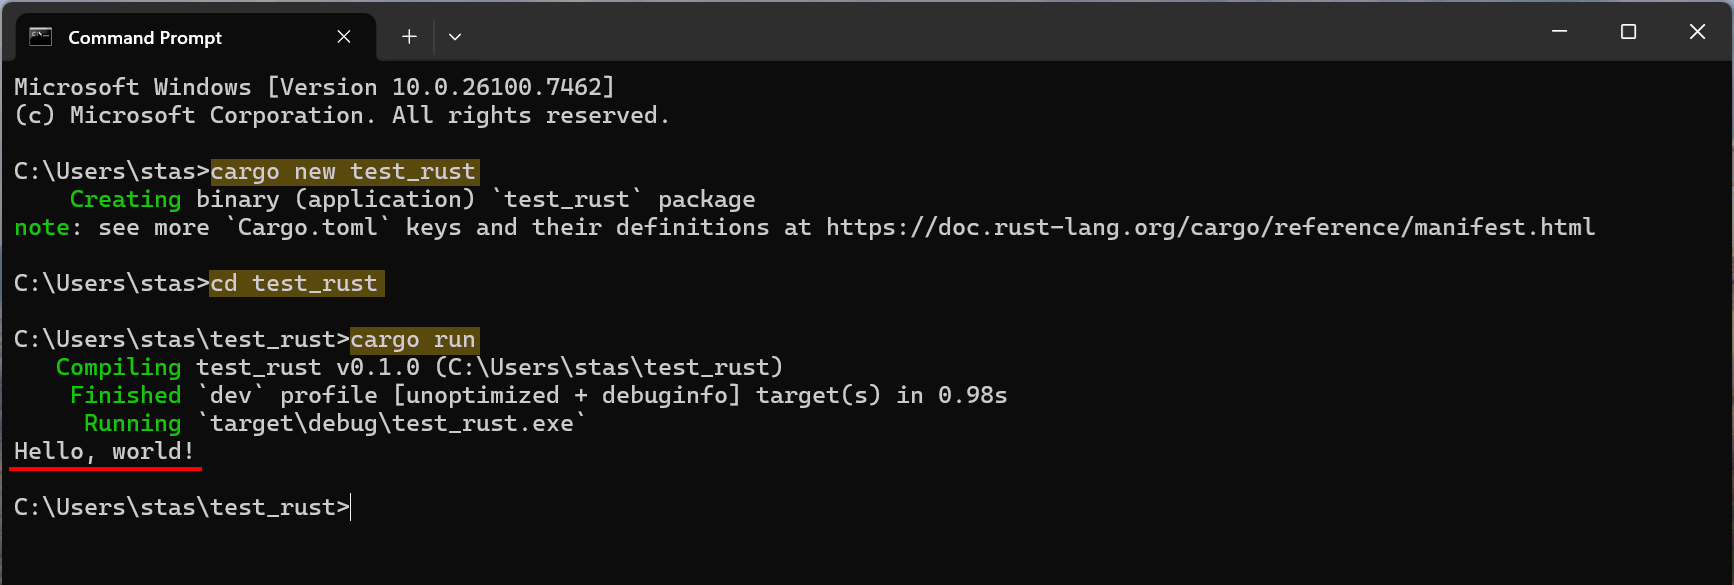The image size is (1734, 585).
Task: Open the Cargo manifest reference URL
Action: (1210, 228)
